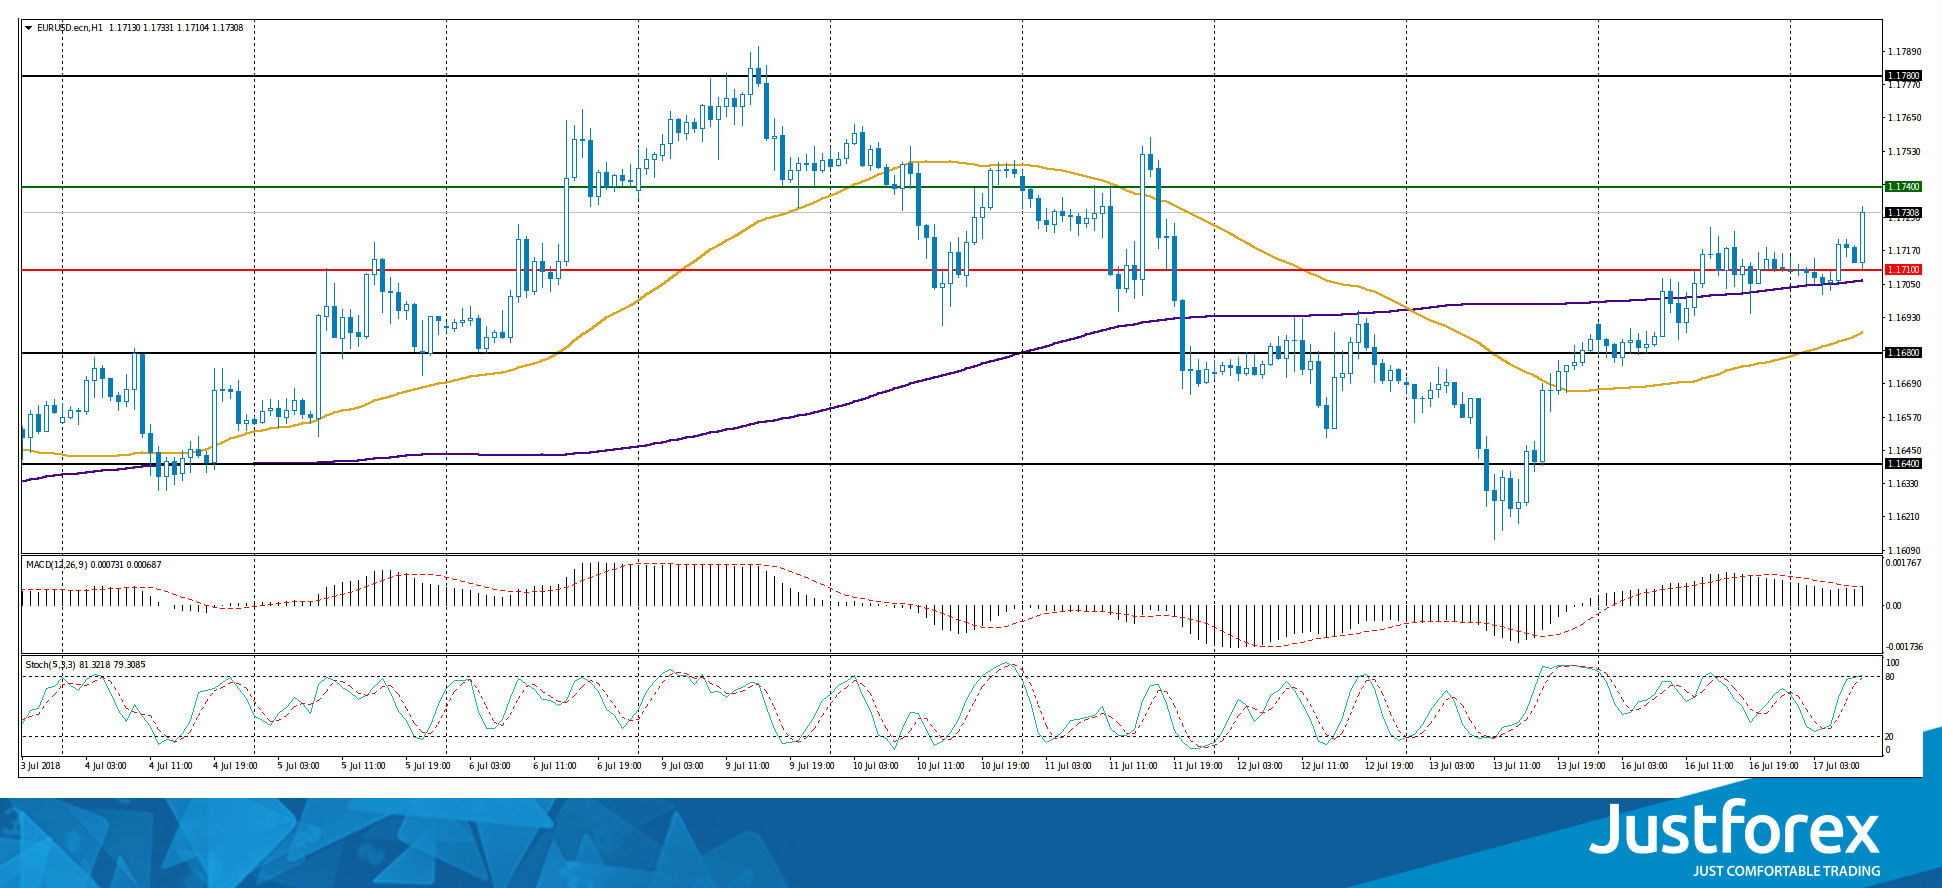Click the current price label 1.17308

(1902, 213)
